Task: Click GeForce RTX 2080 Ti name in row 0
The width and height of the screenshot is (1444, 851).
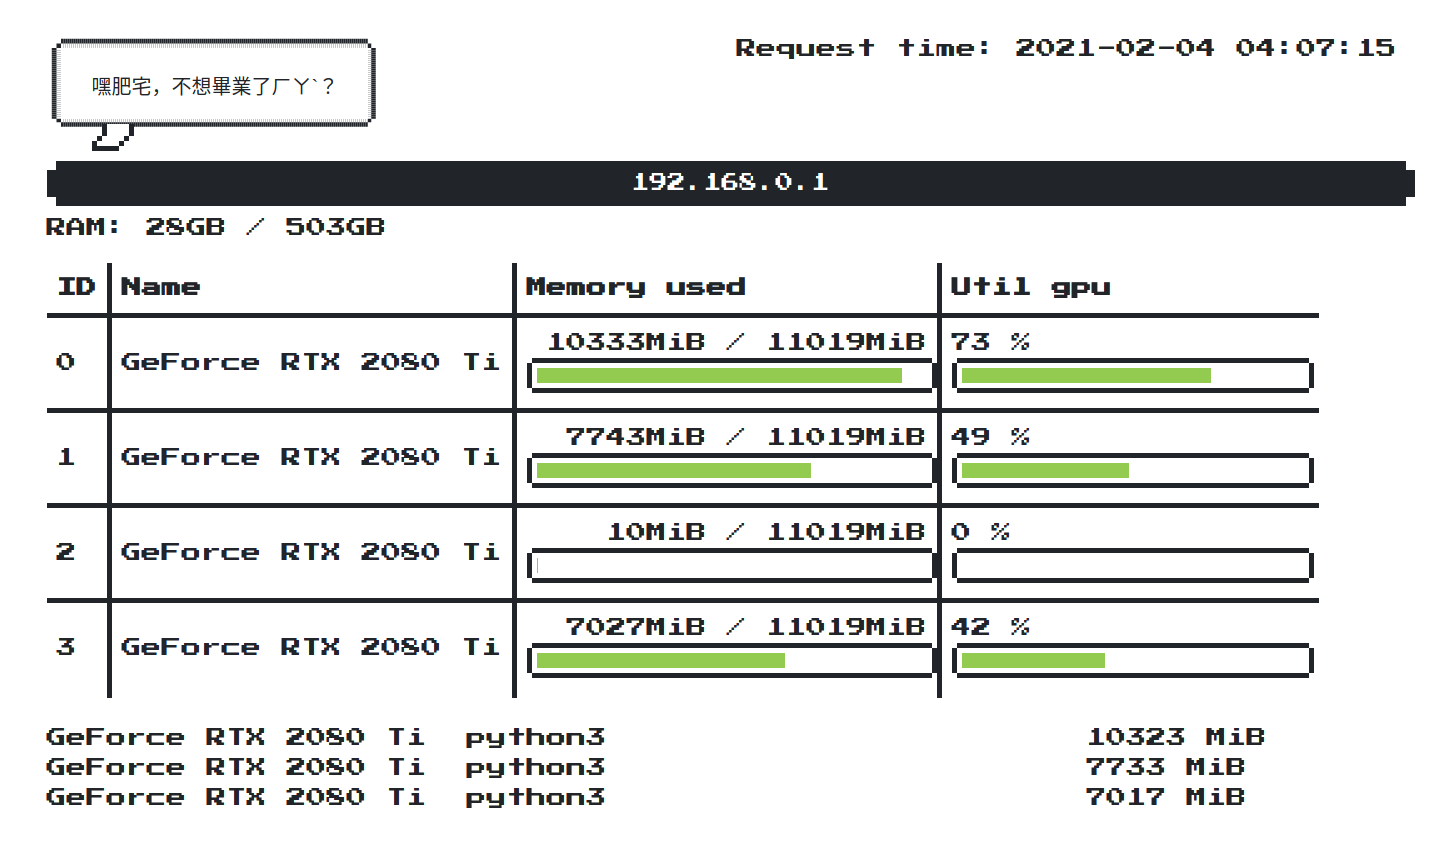Action: click(310, 362)
